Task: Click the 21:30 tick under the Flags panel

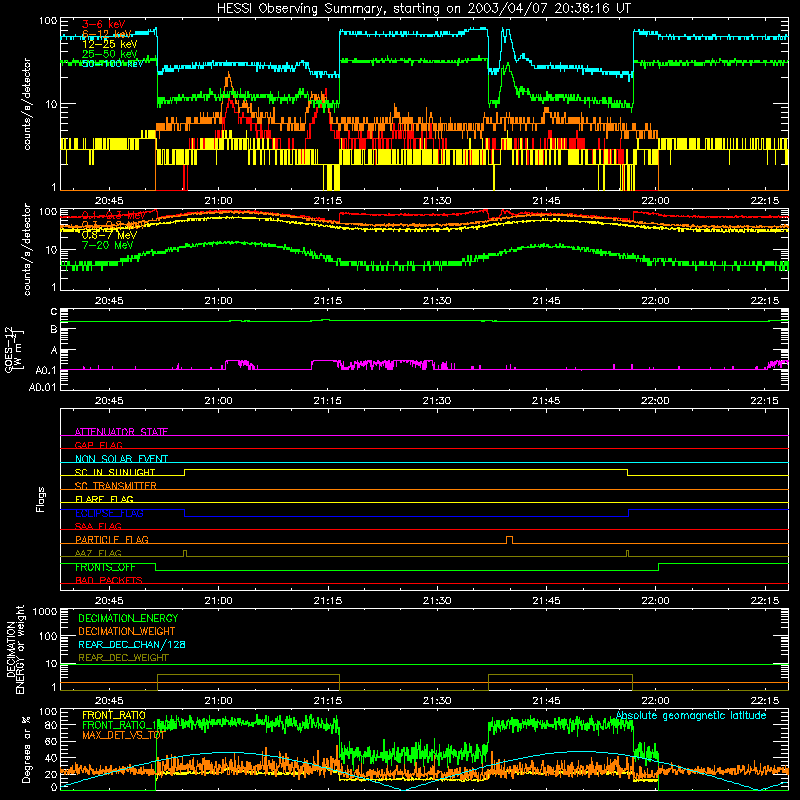Action: (437, 601)
